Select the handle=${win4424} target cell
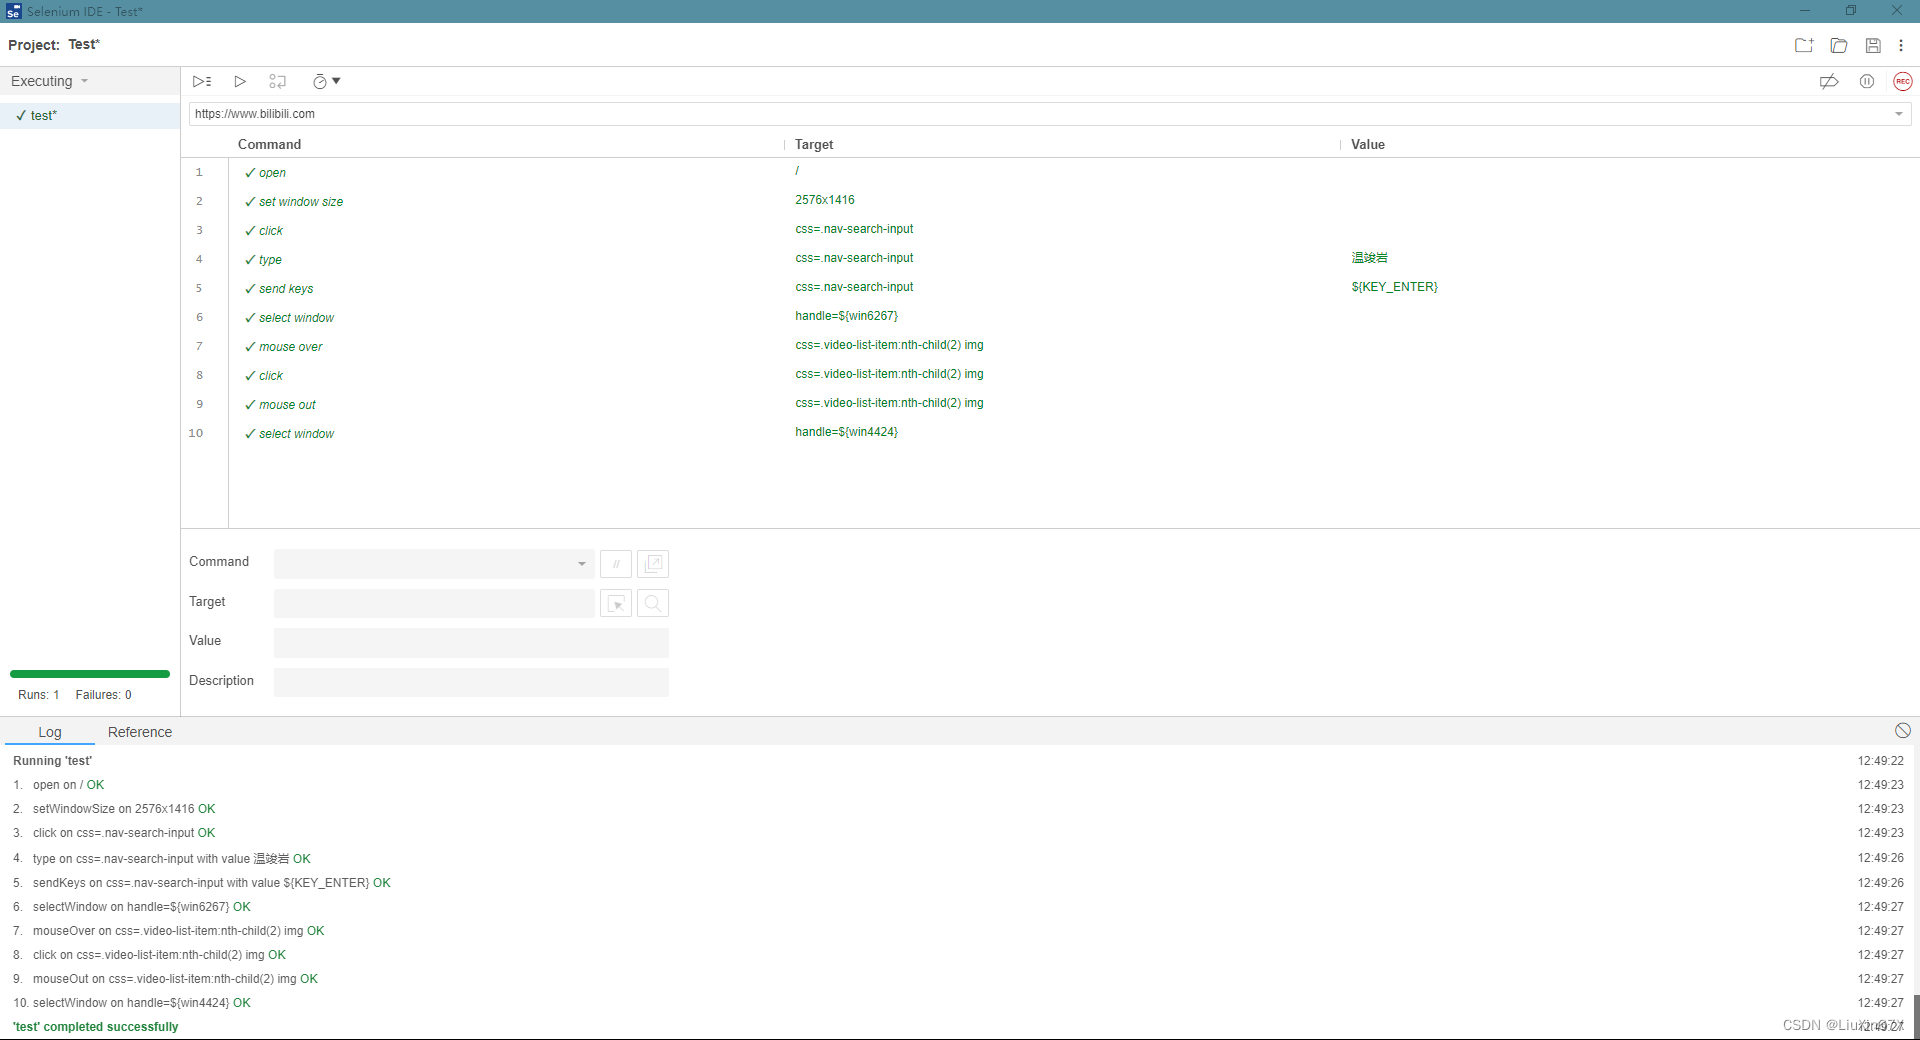Image resolution: width=1920 pixels, height=1040 pixels. (846, 432)
